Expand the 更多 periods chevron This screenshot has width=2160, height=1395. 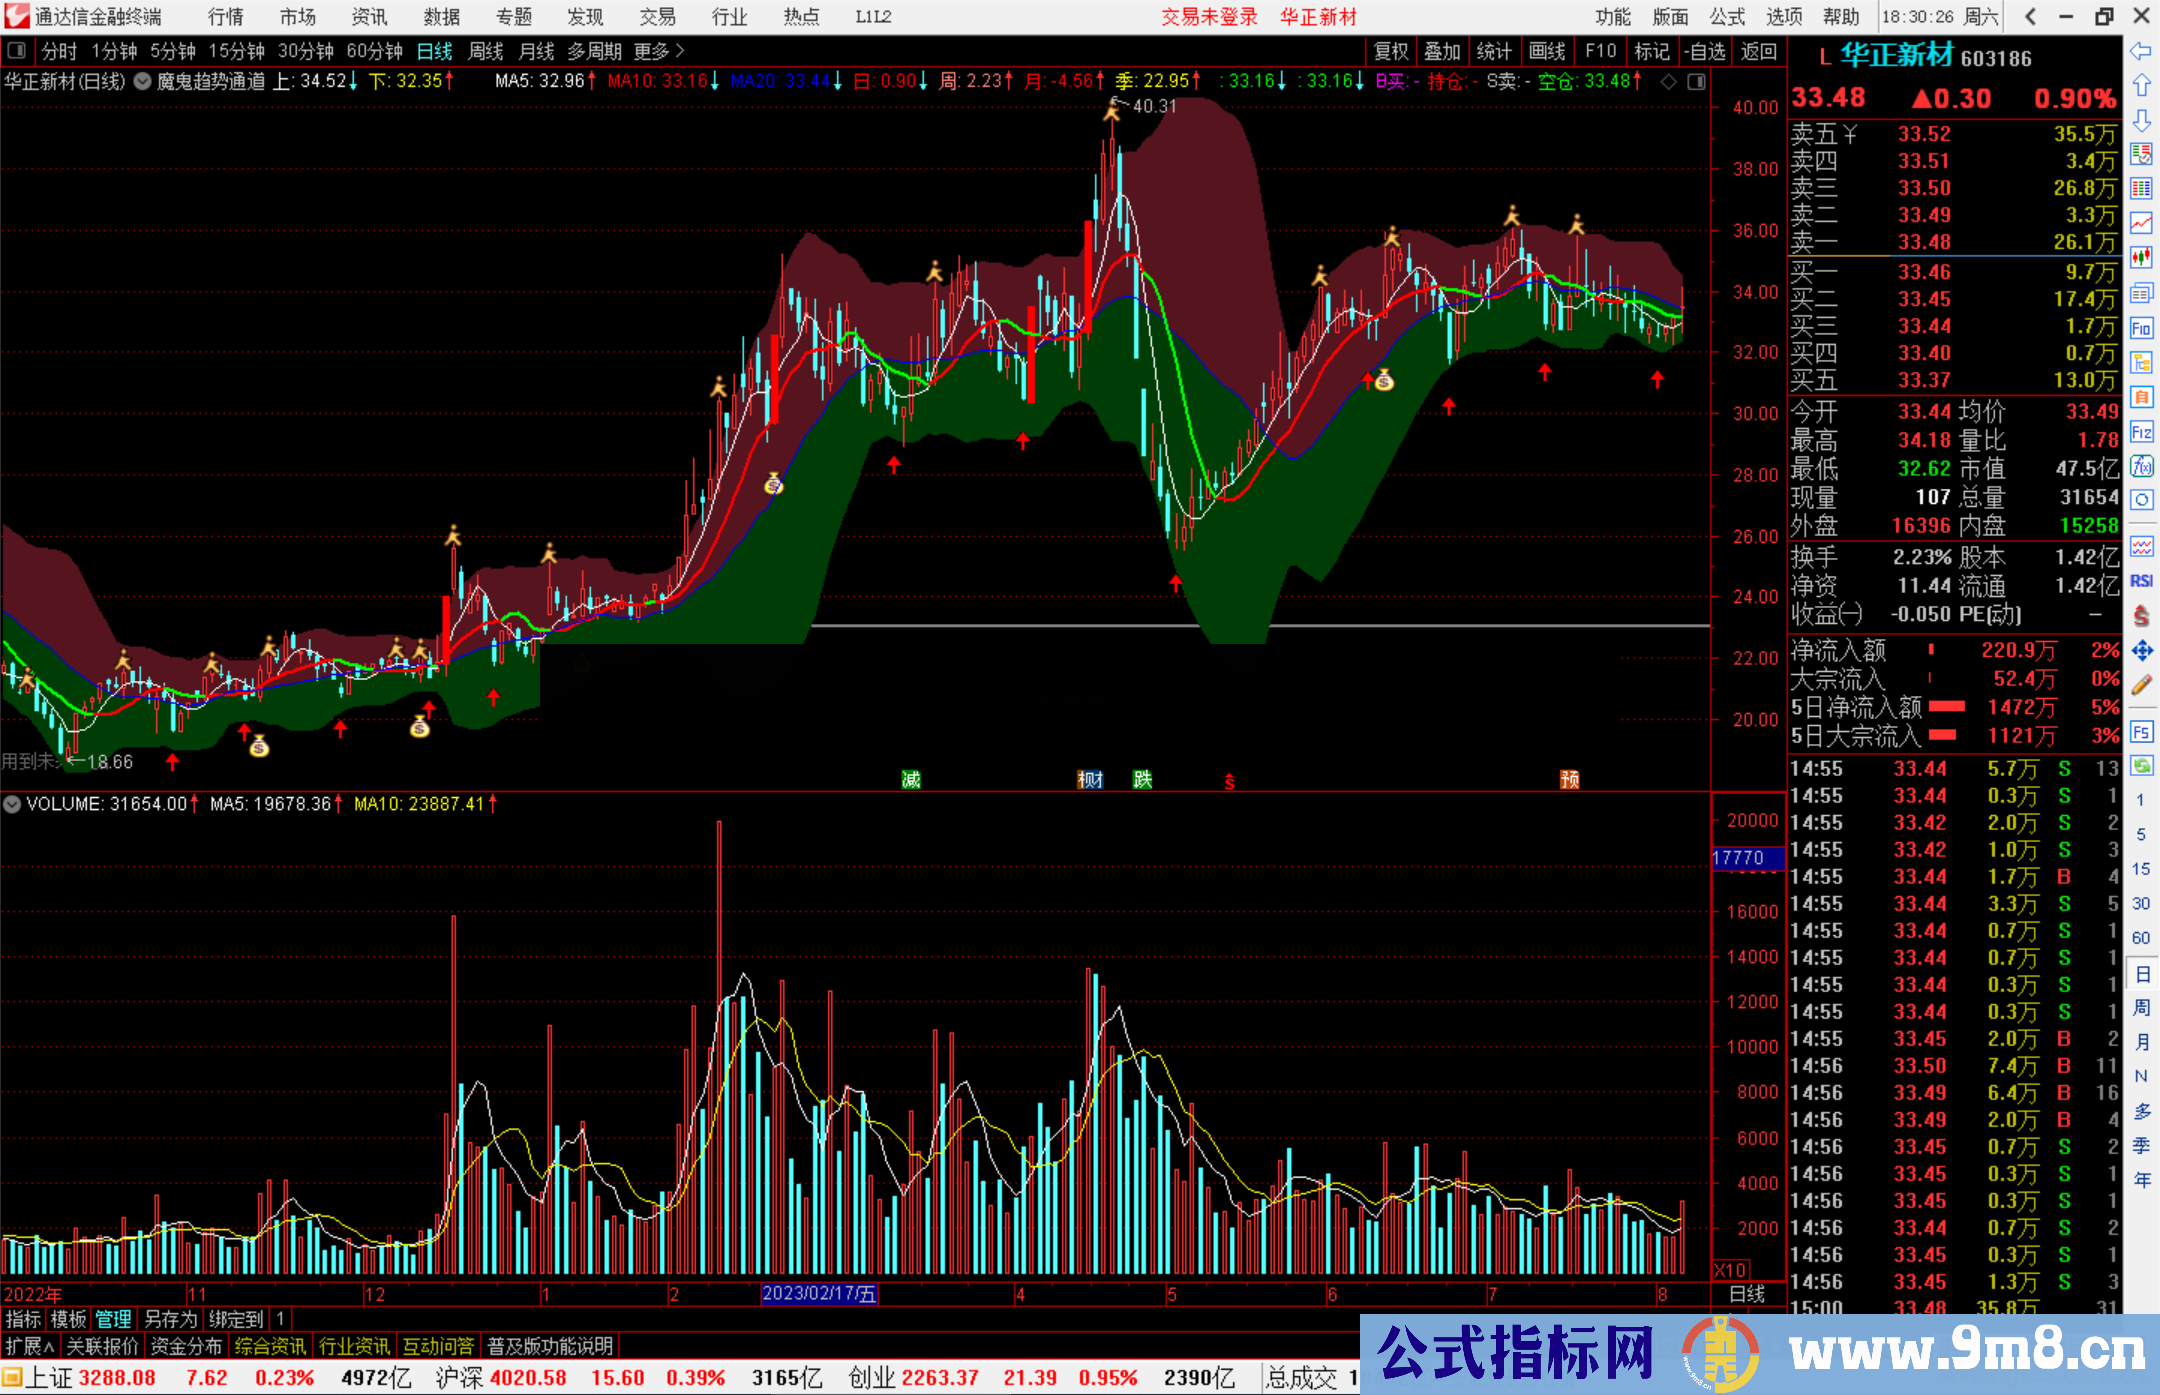coord(680,51)
